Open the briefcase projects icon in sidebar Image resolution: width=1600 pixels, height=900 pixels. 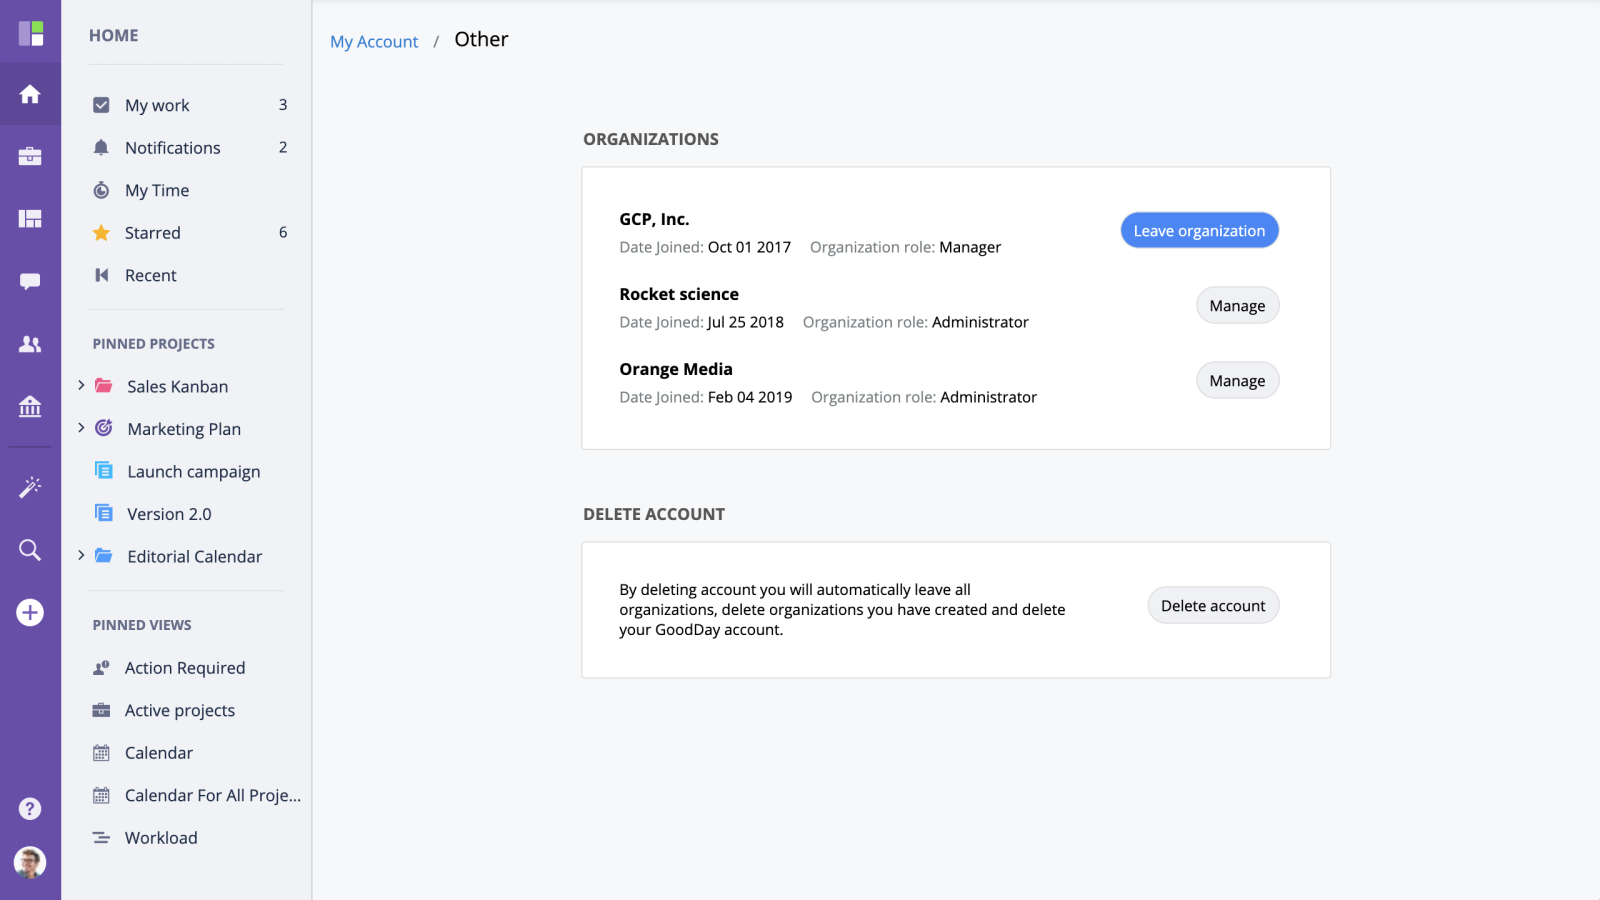(x=30, y=156)
